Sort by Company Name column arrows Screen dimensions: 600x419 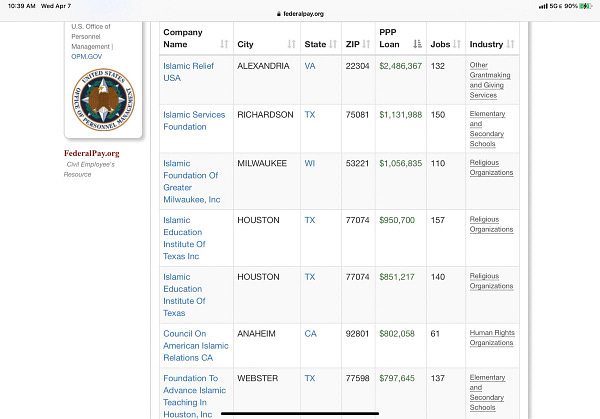[224, 44]
